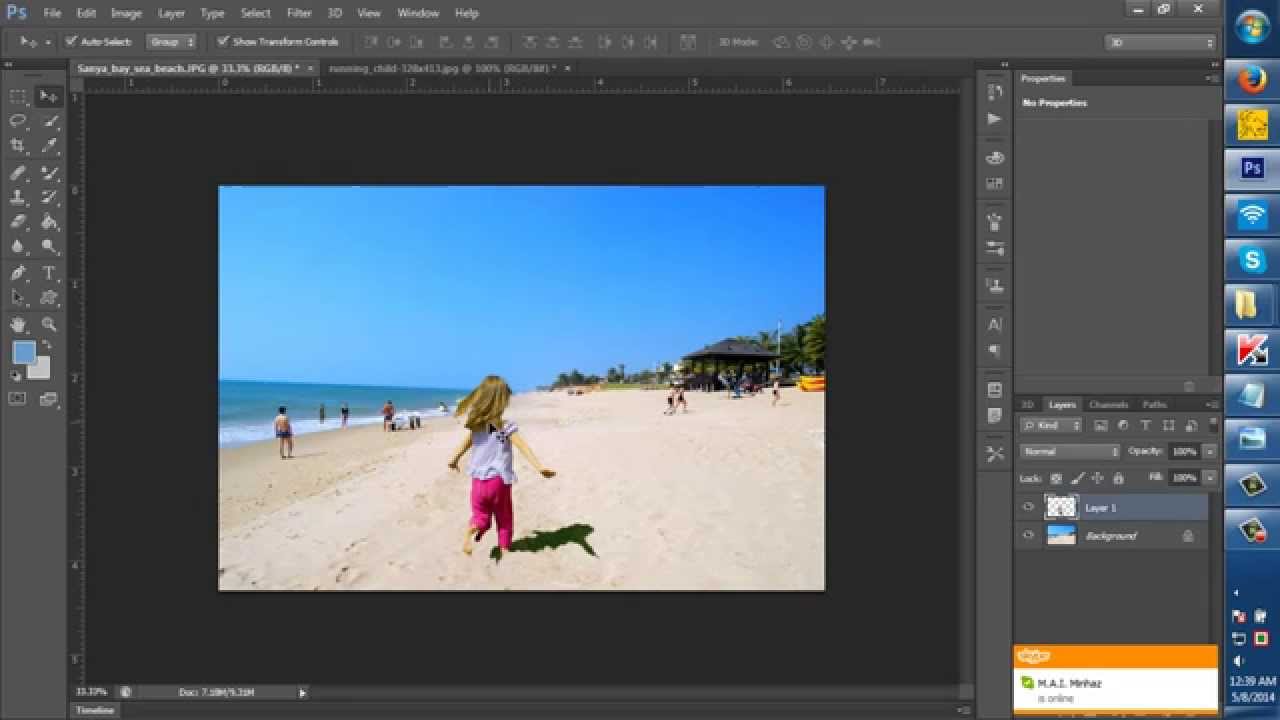
Task: Click the Layer 1 thumbnail
Action: [1061, 507]
